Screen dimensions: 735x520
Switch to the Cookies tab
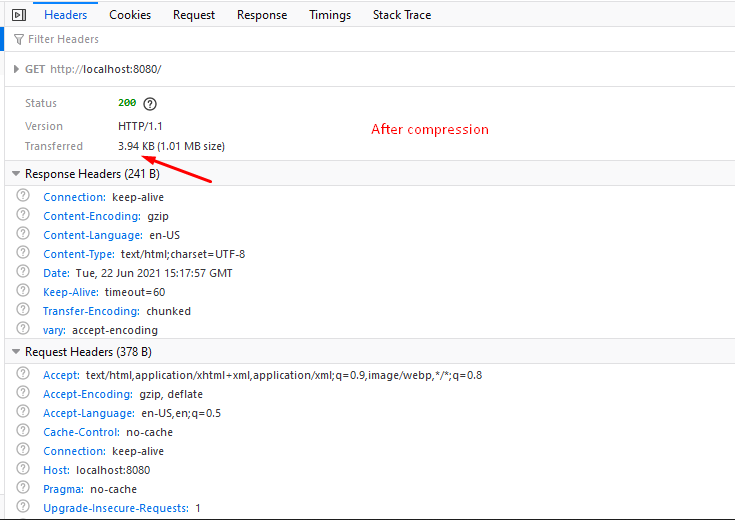pos(130,15)
